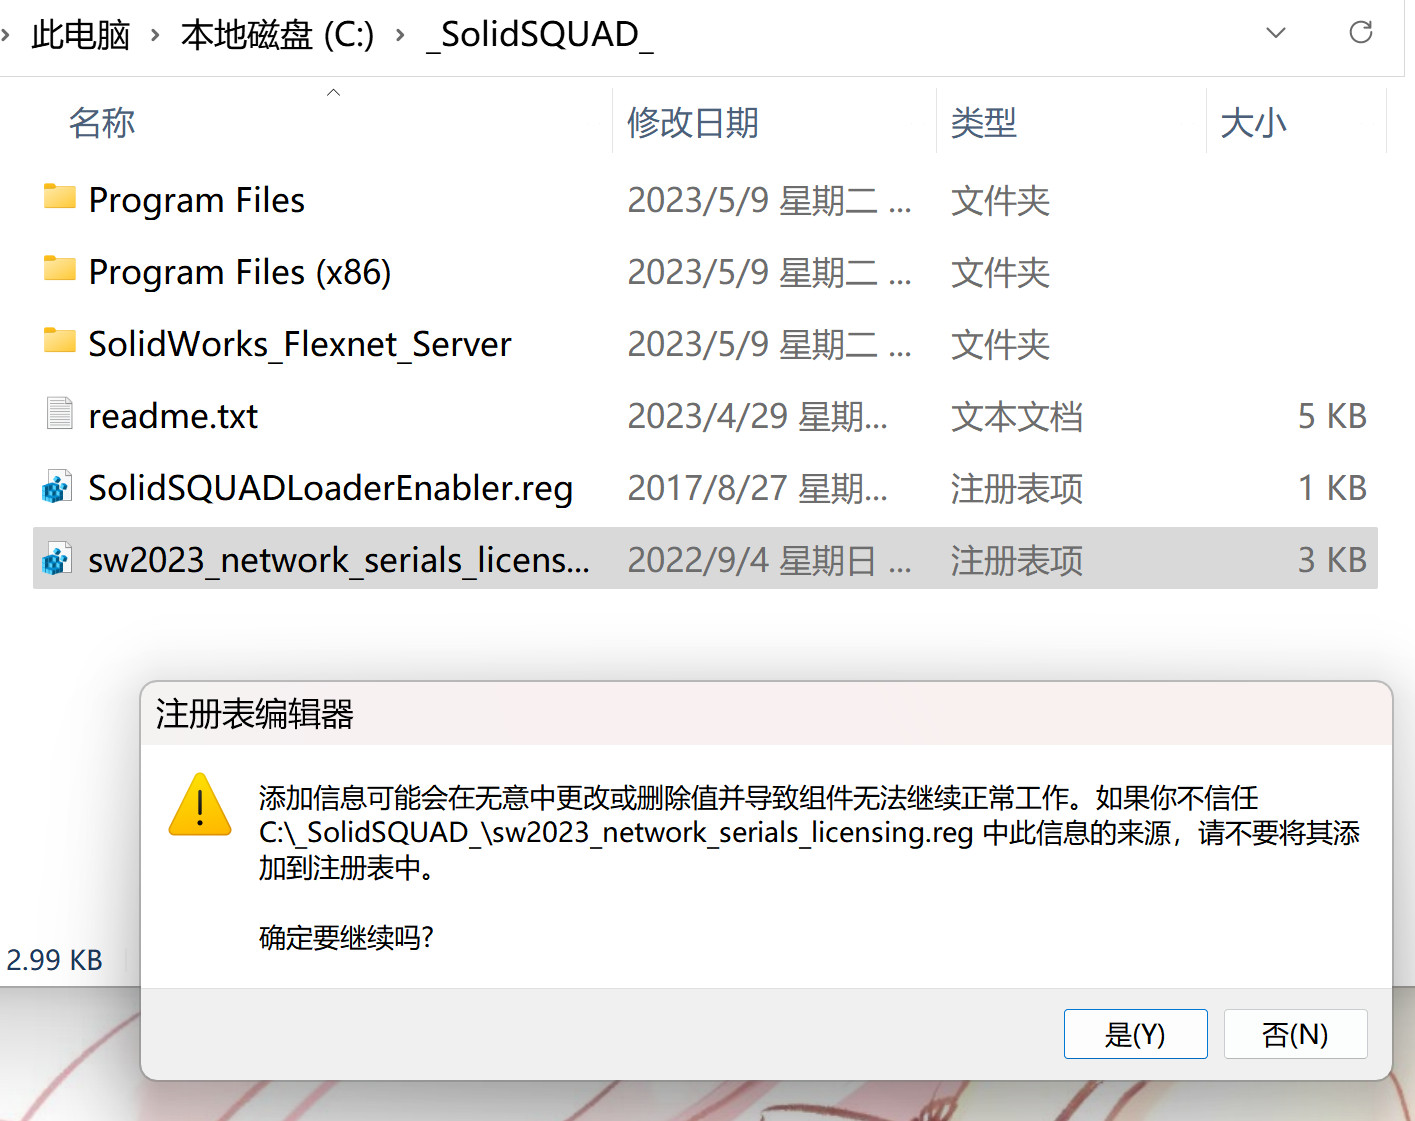1415x1121 pixels.
Task: Expand the chevron after 本地磁盘 (C:) breadcrumb
Action: tap(400, 35)
